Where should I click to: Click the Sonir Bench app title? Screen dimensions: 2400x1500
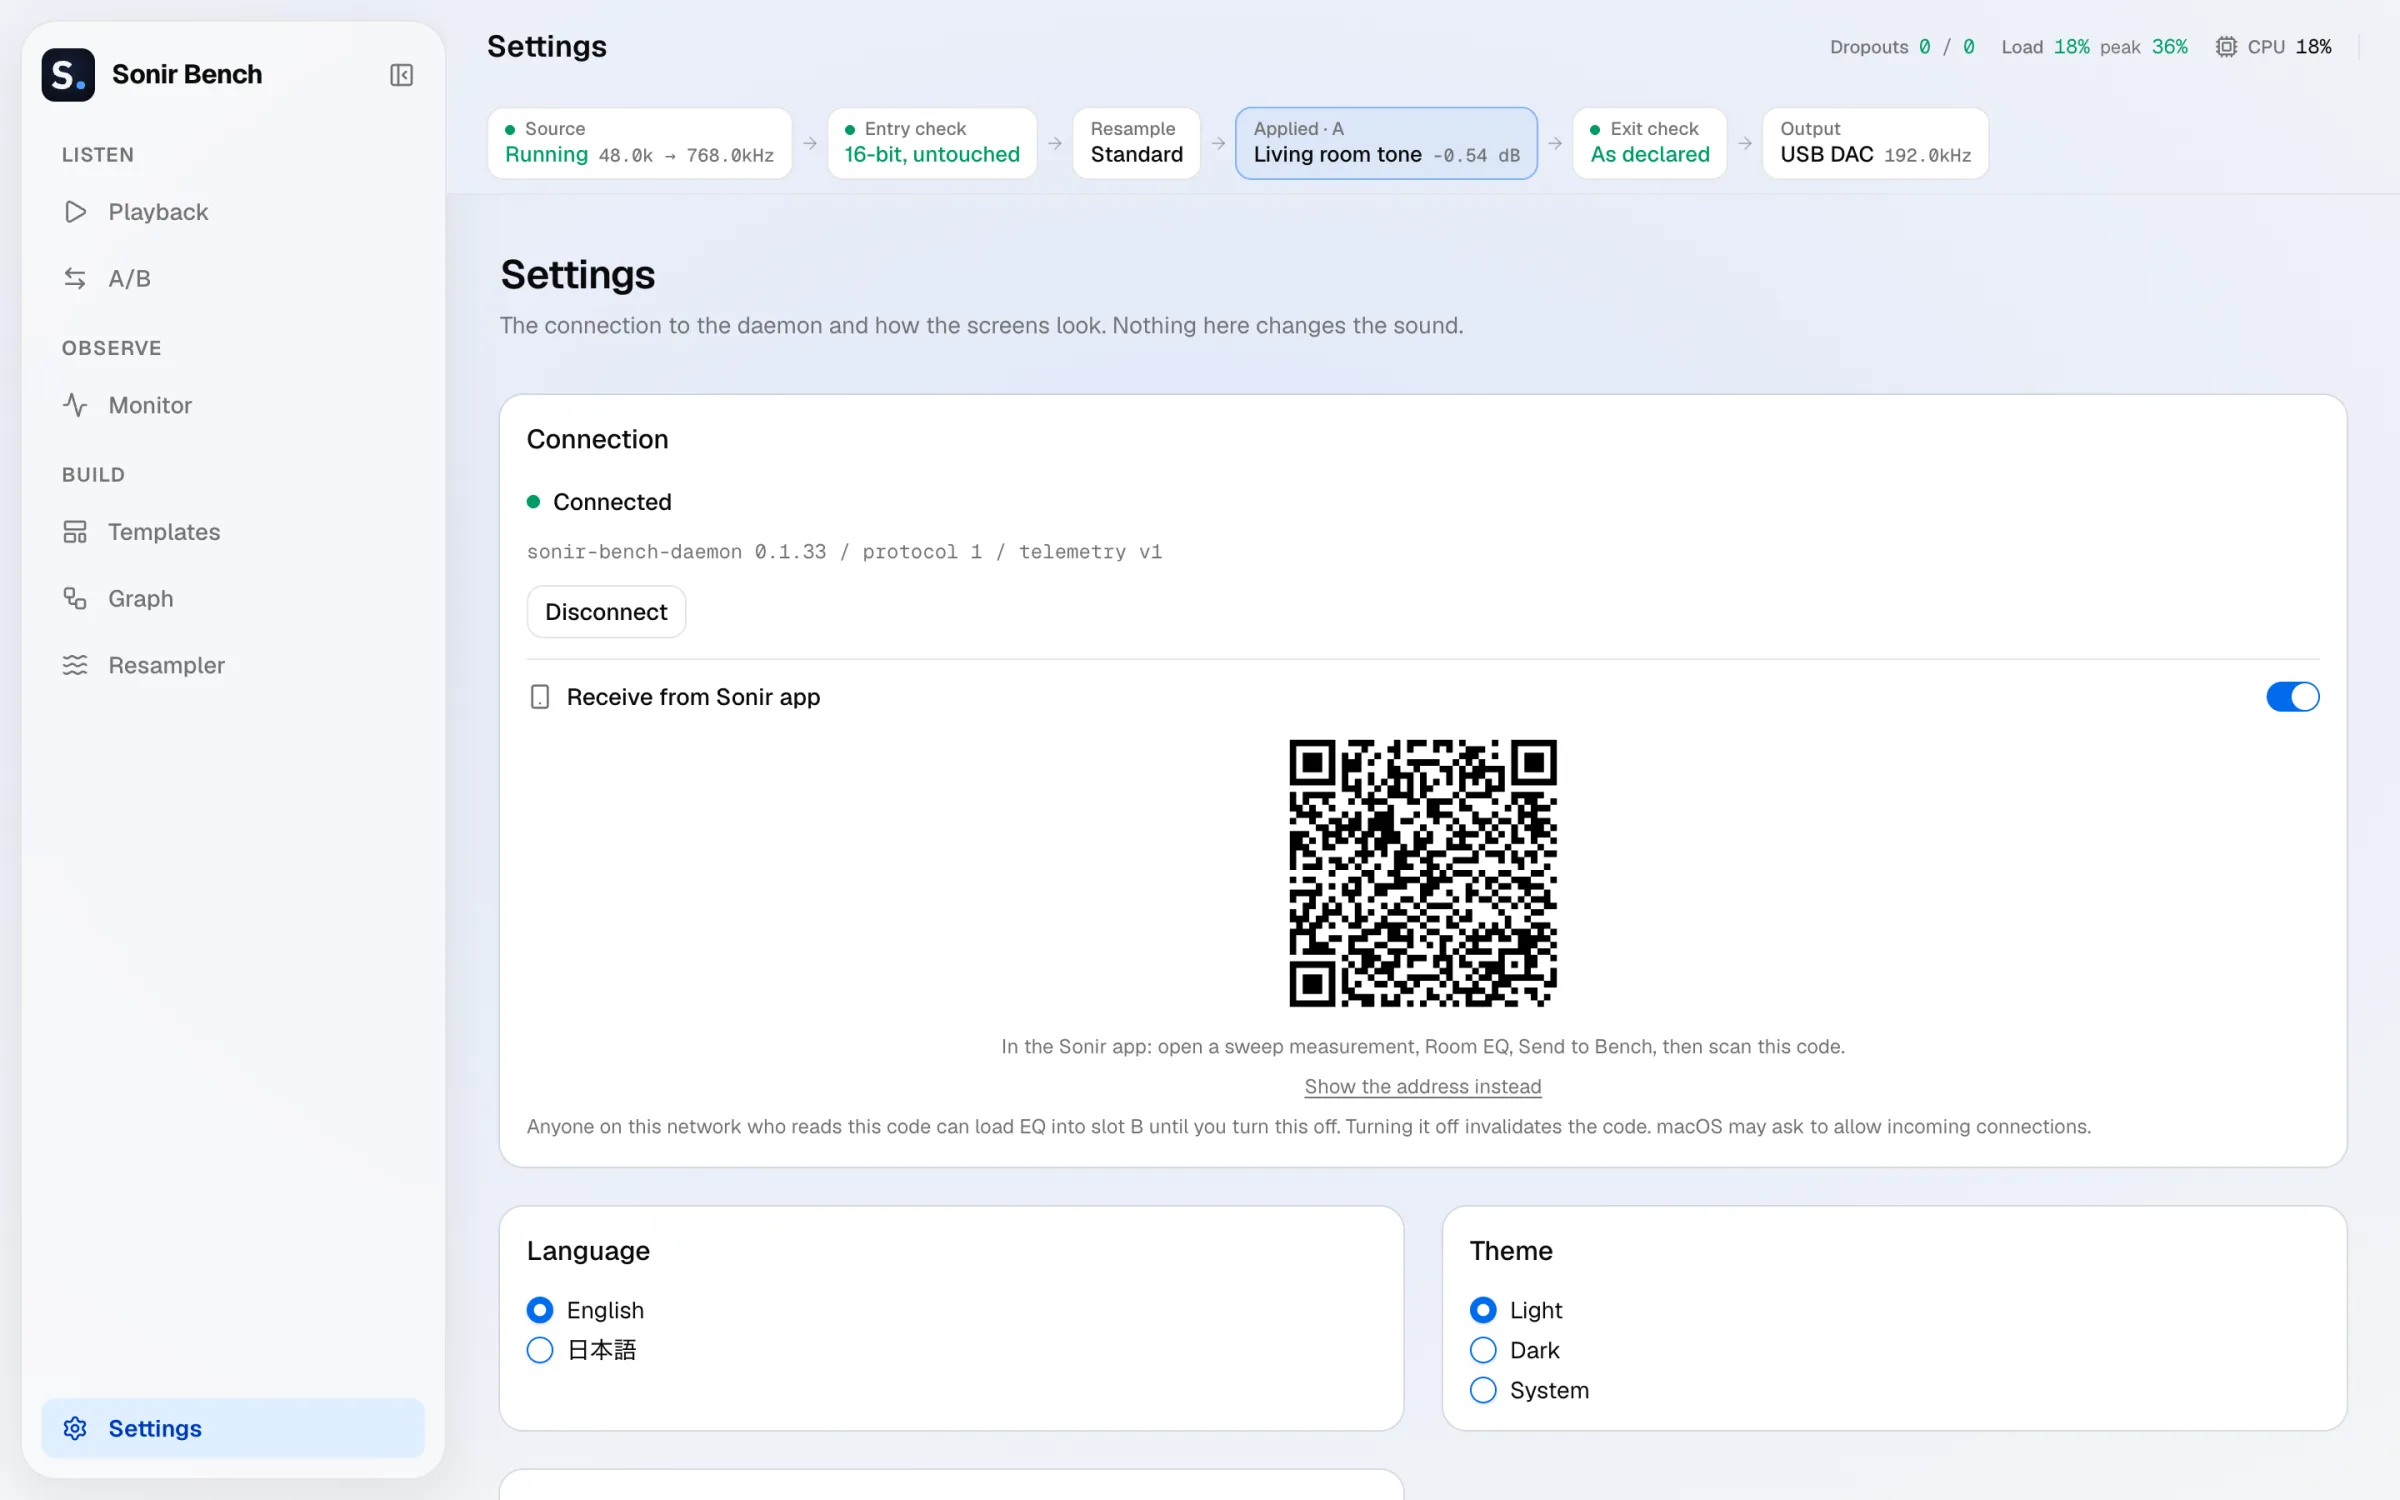click(x=187, y=75)
